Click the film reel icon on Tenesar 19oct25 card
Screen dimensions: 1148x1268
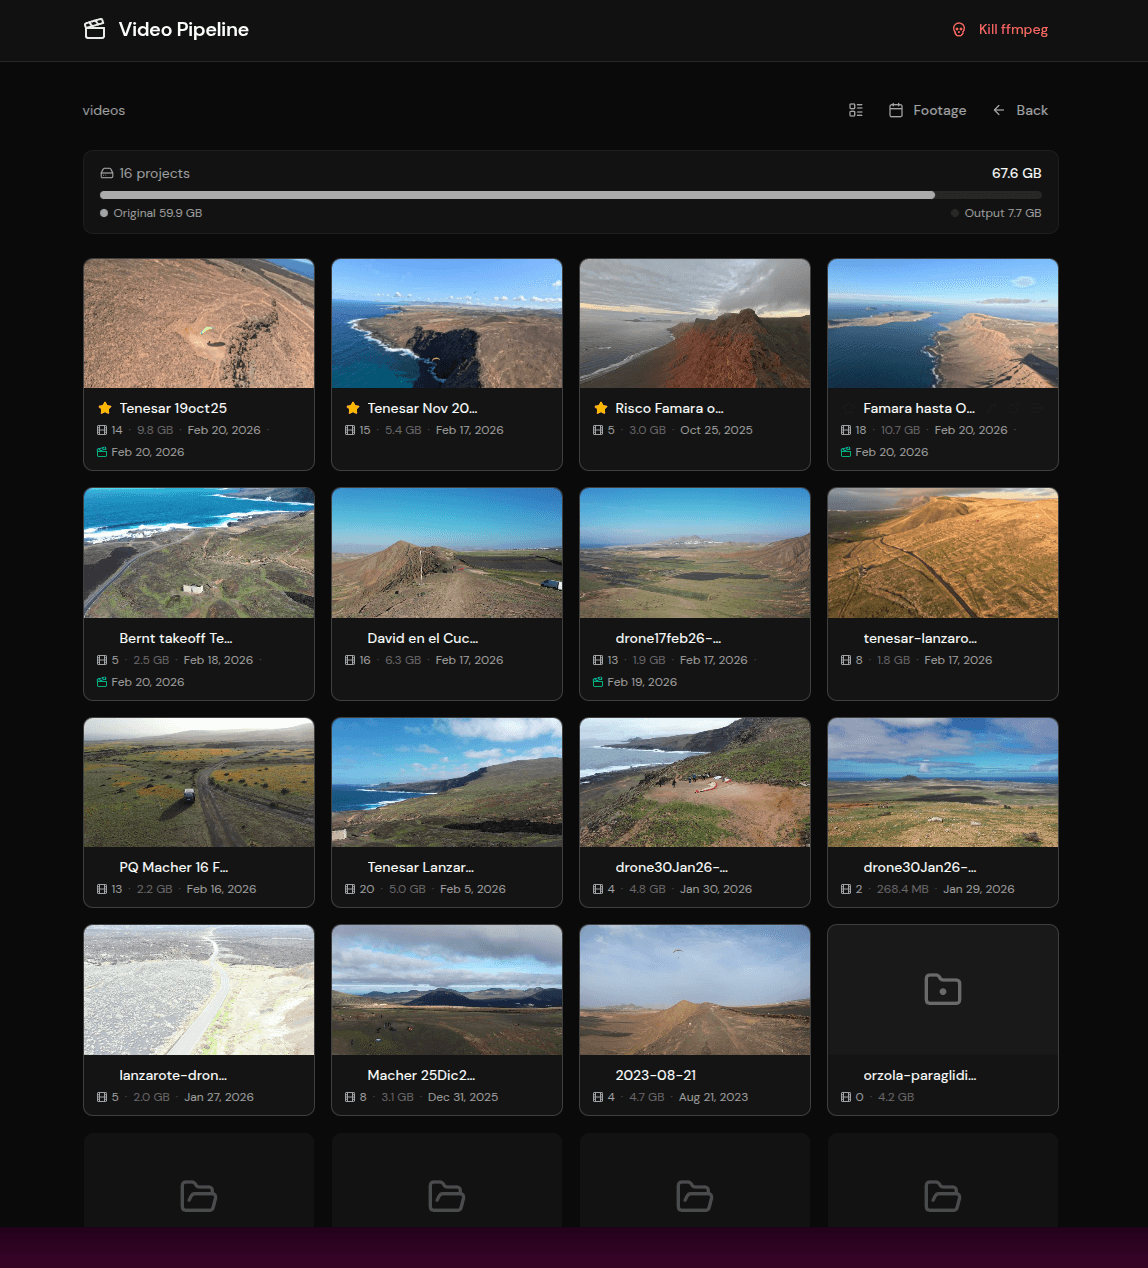100,429
